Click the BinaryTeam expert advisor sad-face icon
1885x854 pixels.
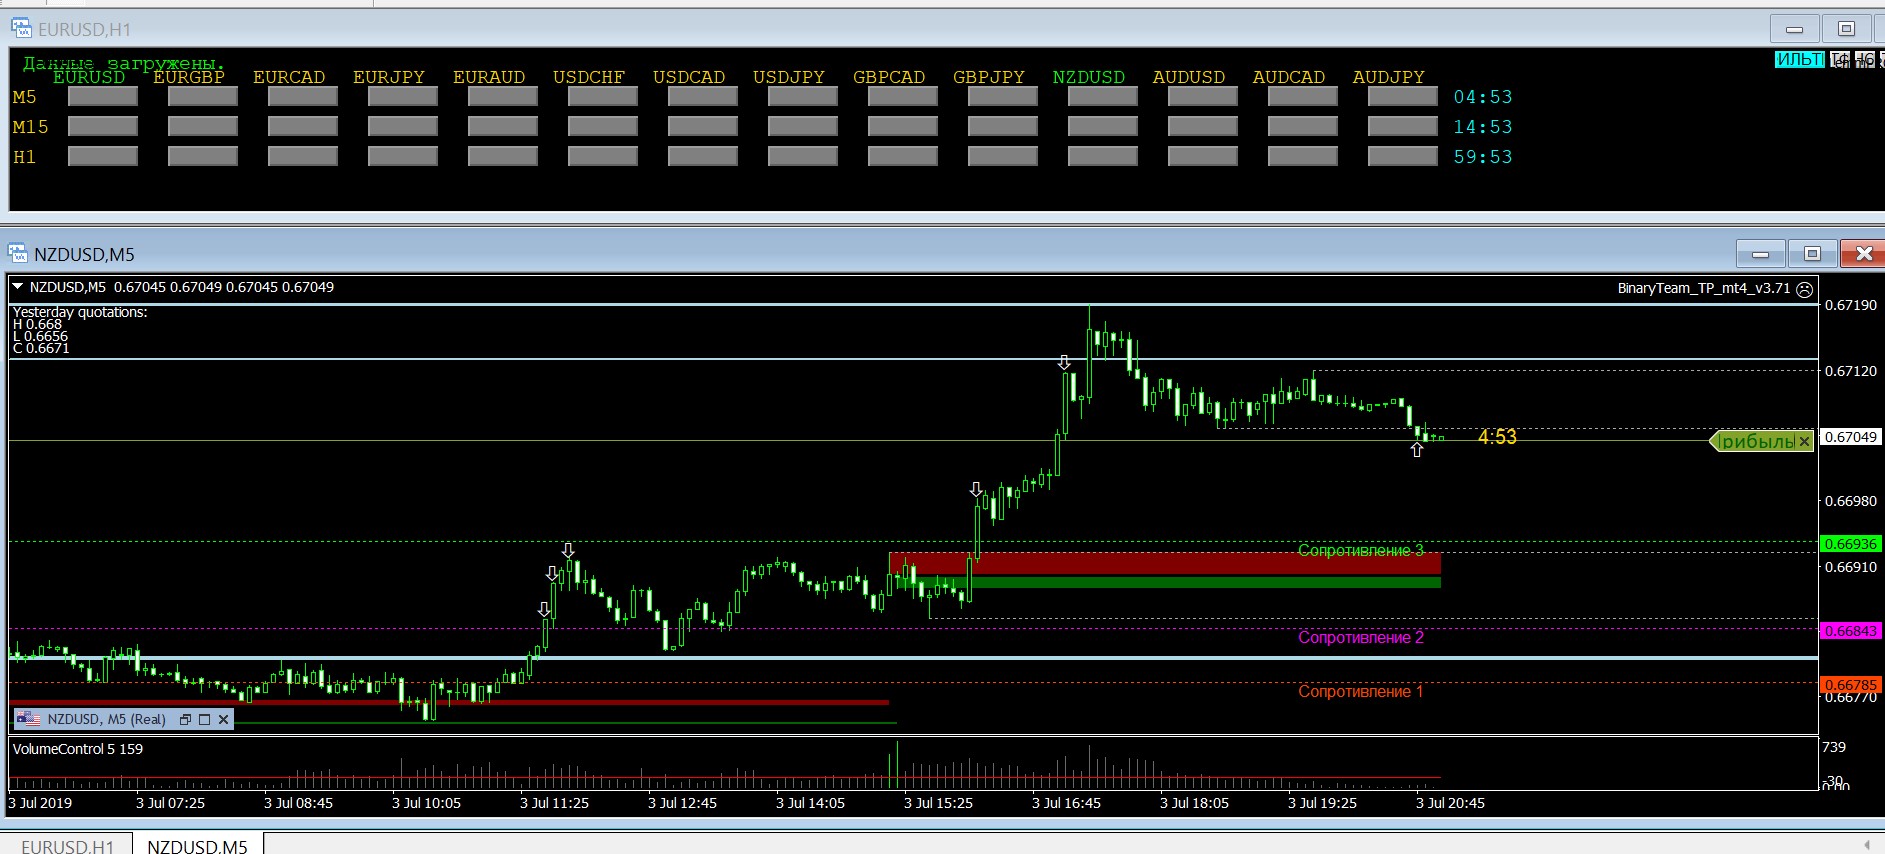coord(1804,289)
